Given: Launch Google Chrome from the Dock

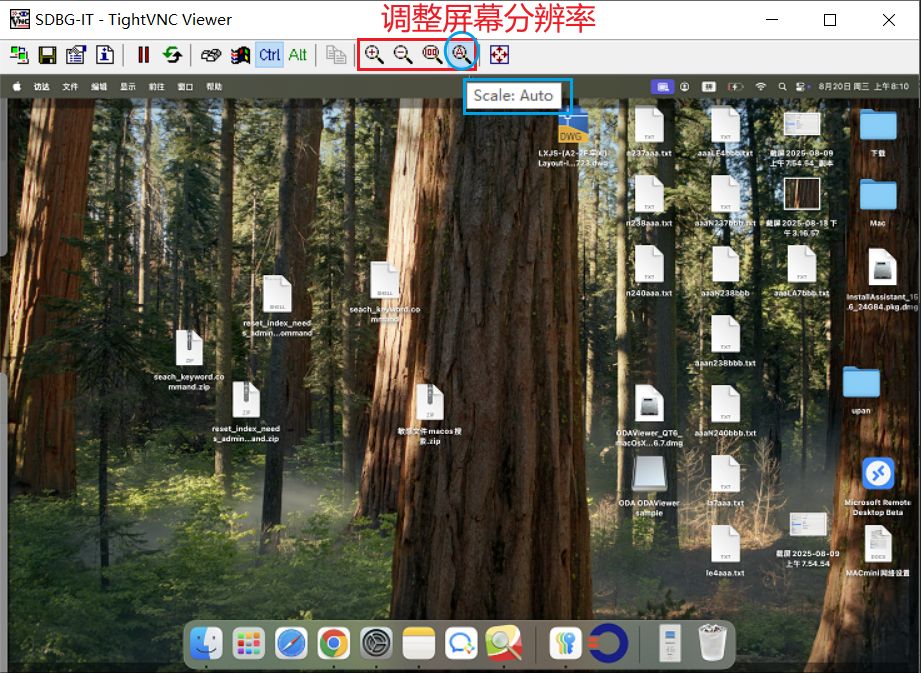Looking at the screenshot, I should (334, 643).
